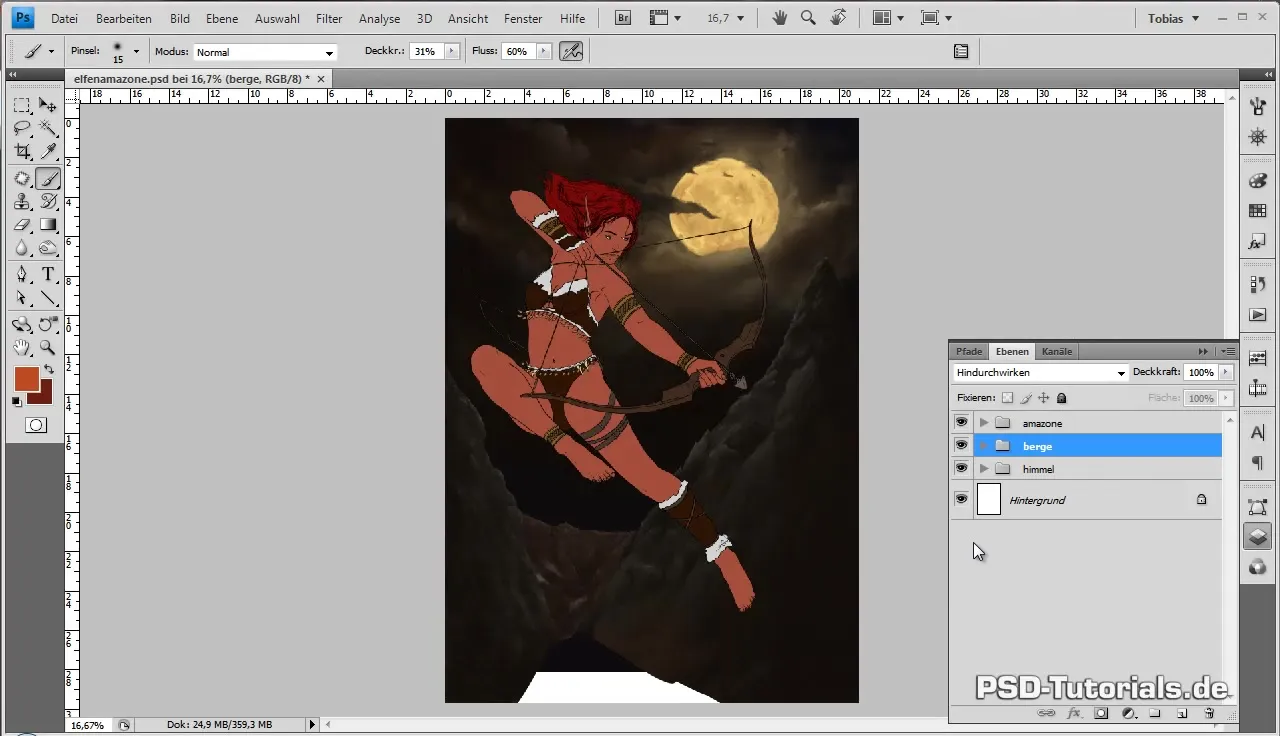1280x736 pixels.
Task: Select the Line tool
Action: [x=47, y=298]
